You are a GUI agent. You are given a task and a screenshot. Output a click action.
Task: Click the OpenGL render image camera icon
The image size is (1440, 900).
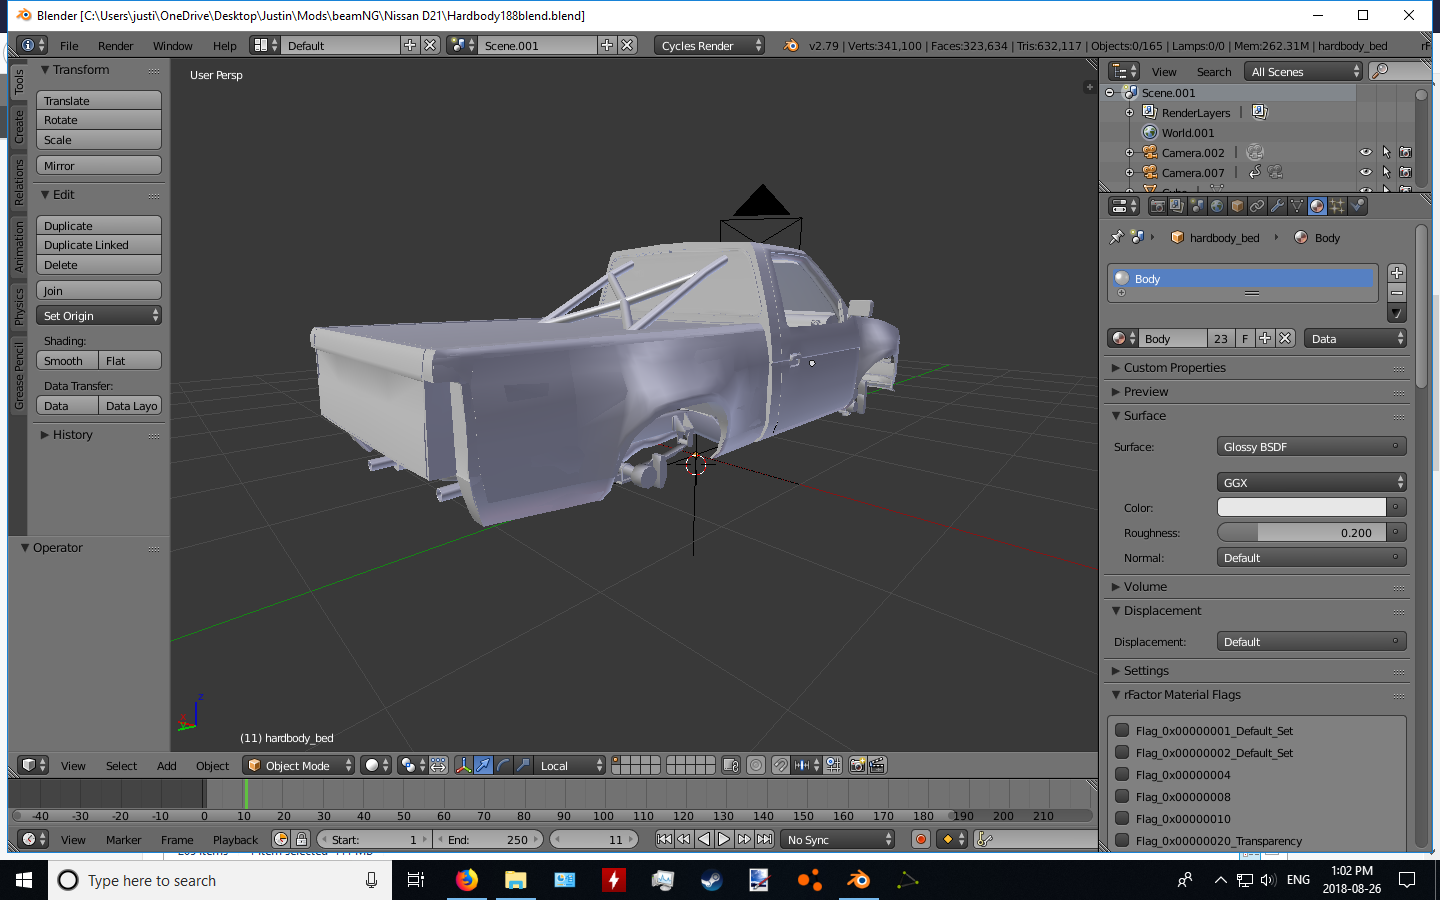pos(857,766)
